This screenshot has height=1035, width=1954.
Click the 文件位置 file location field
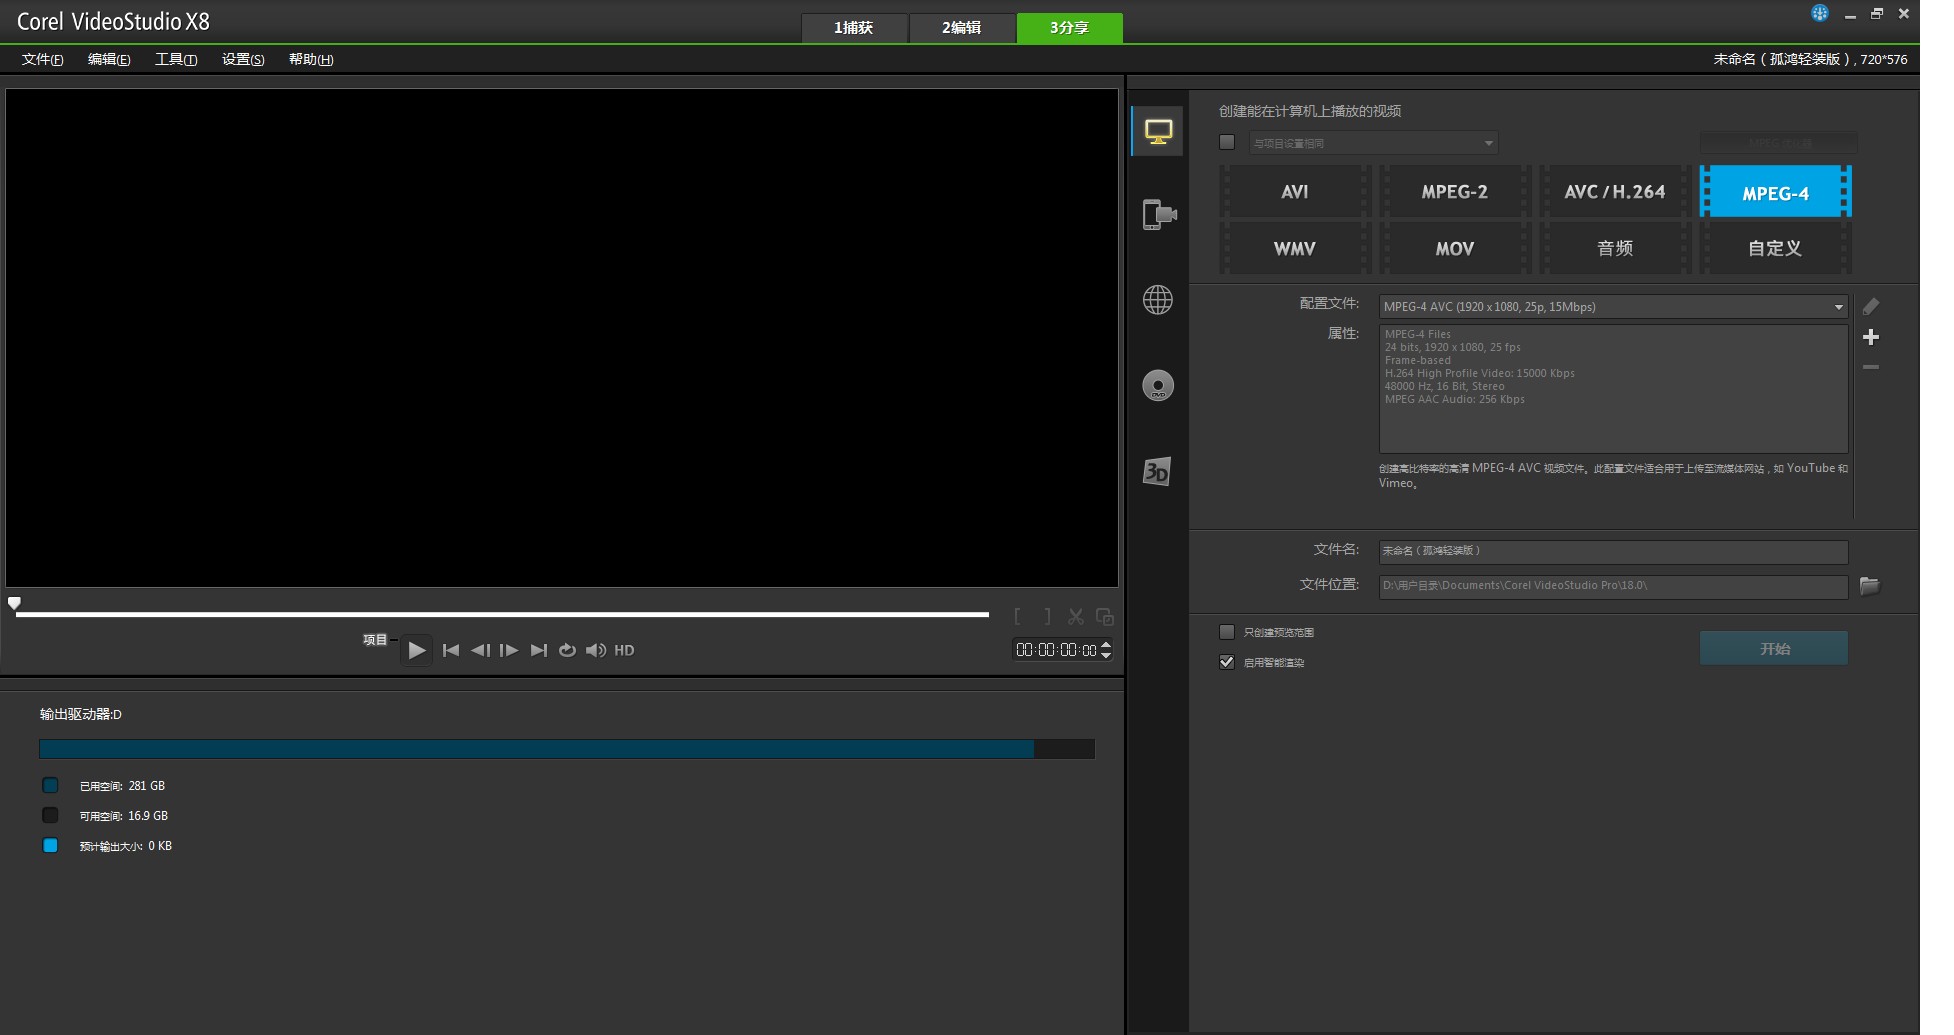tap(1613, 586)
